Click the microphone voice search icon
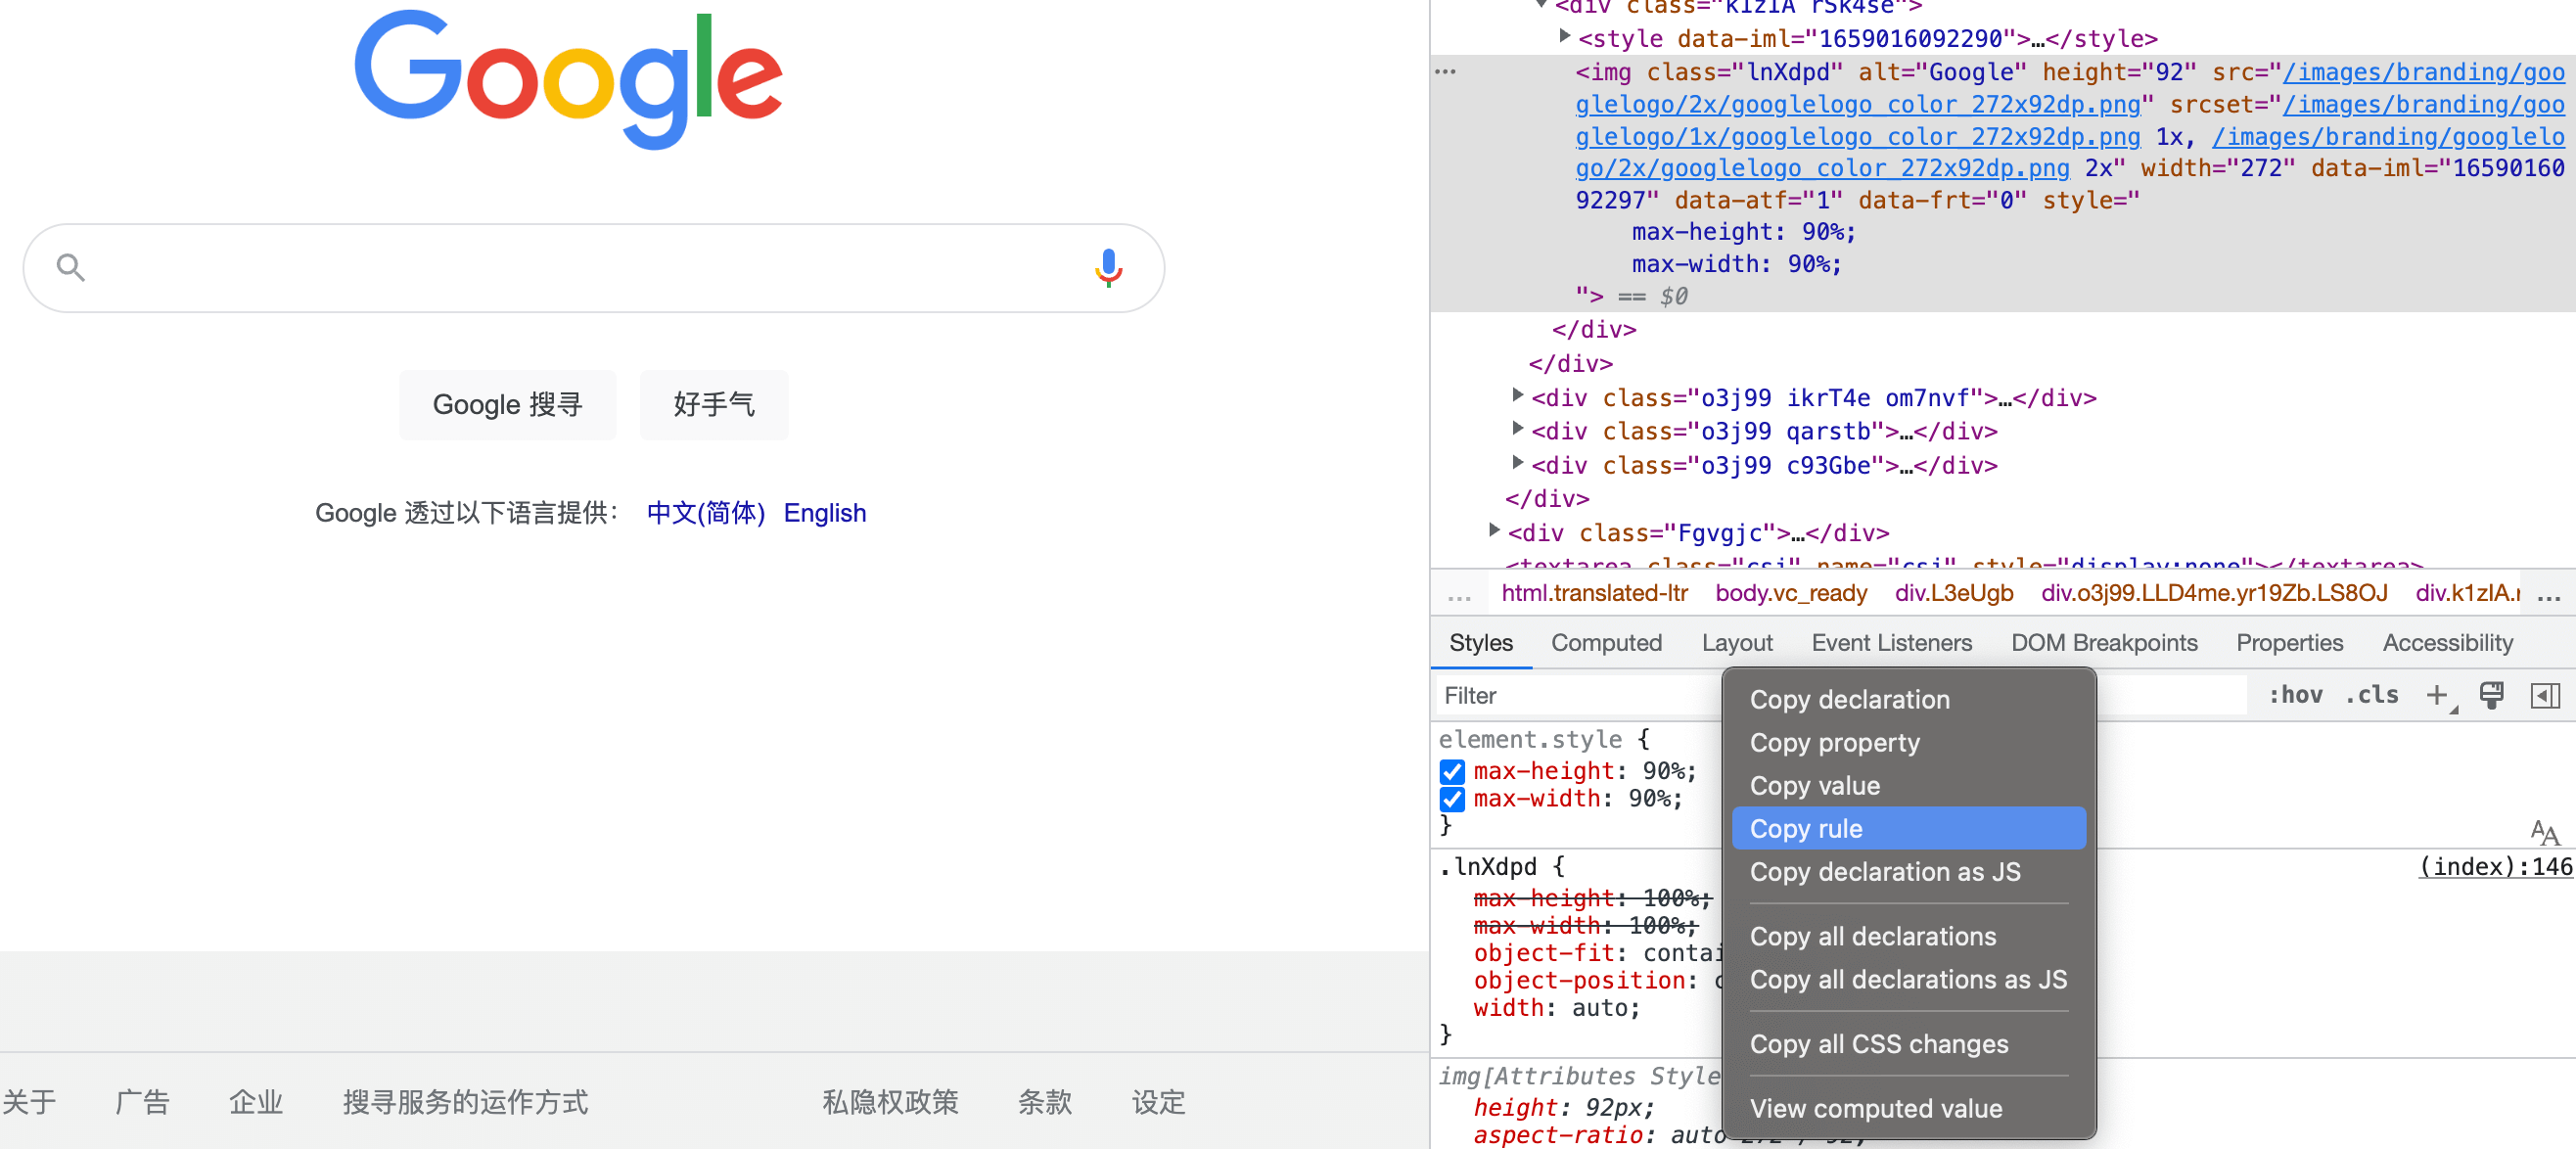Screen dimensions: 2576x1149 point(1107,268)
